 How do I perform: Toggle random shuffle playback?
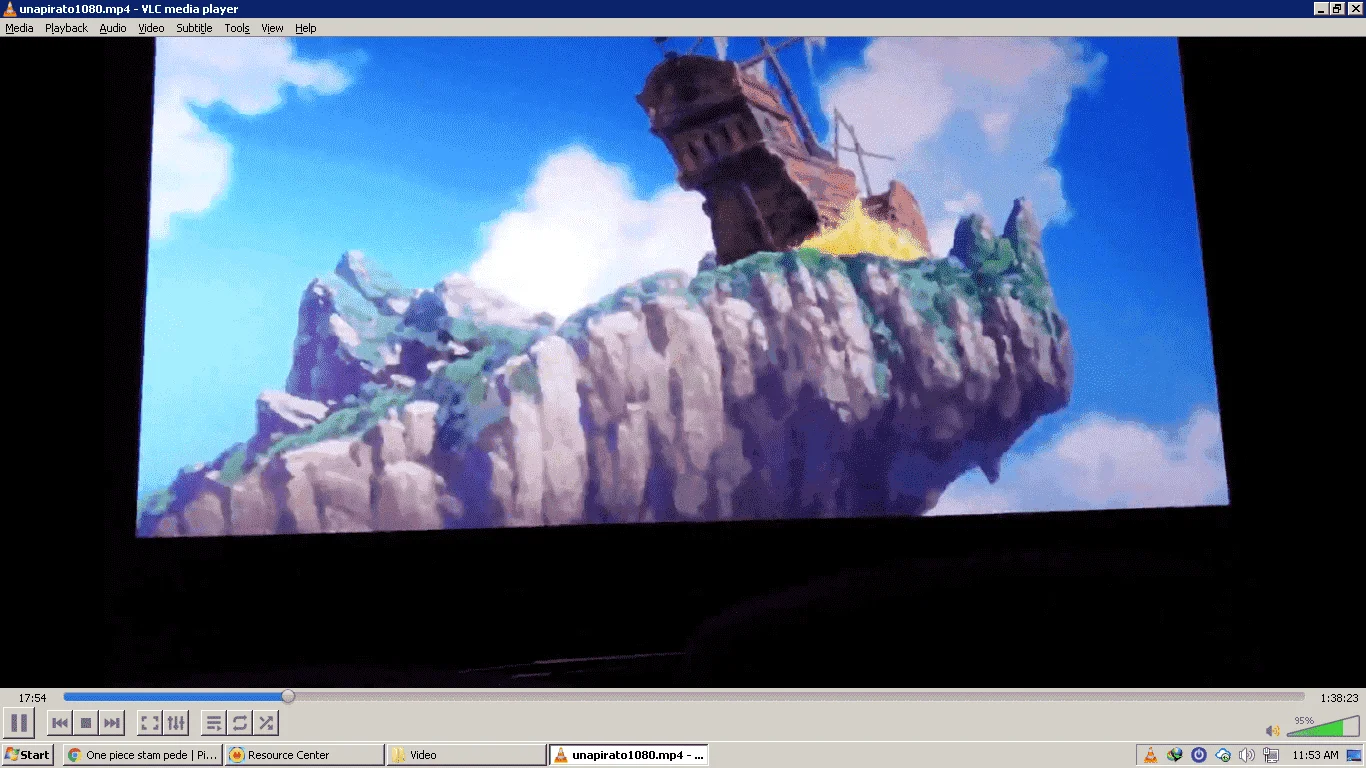(266, 722)
